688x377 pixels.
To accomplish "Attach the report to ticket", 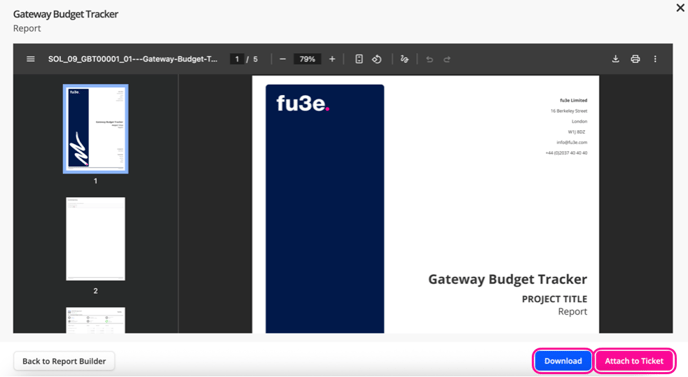I will 634,361.
